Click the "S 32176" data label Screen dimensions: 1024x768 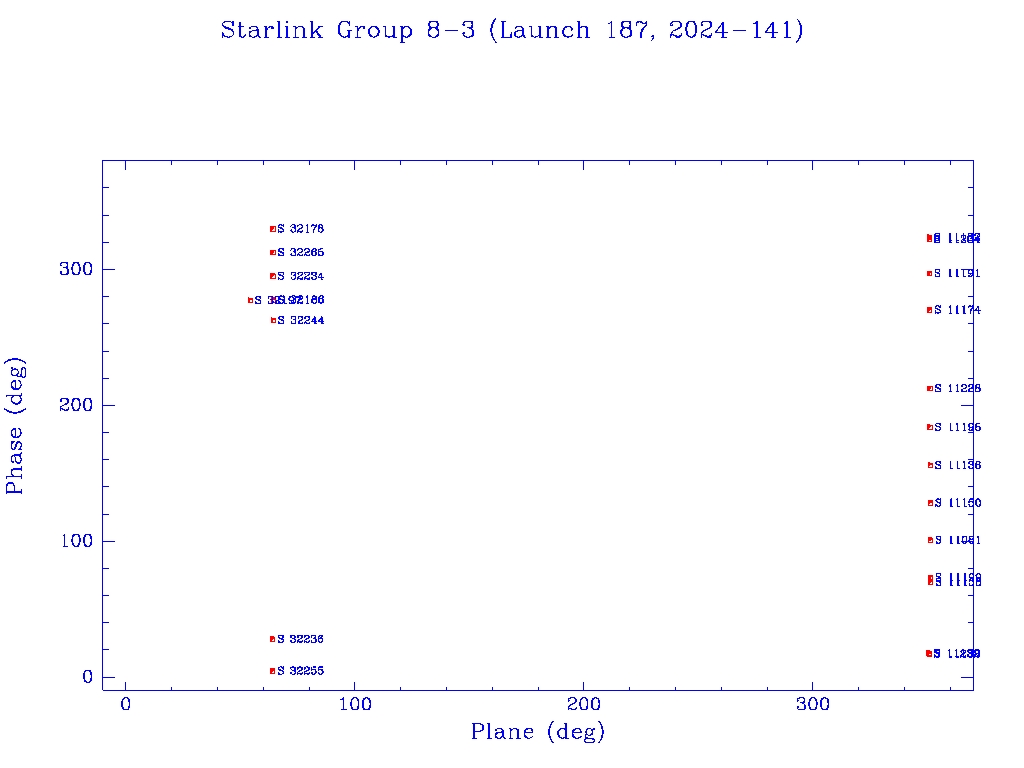tap(300, 229)
